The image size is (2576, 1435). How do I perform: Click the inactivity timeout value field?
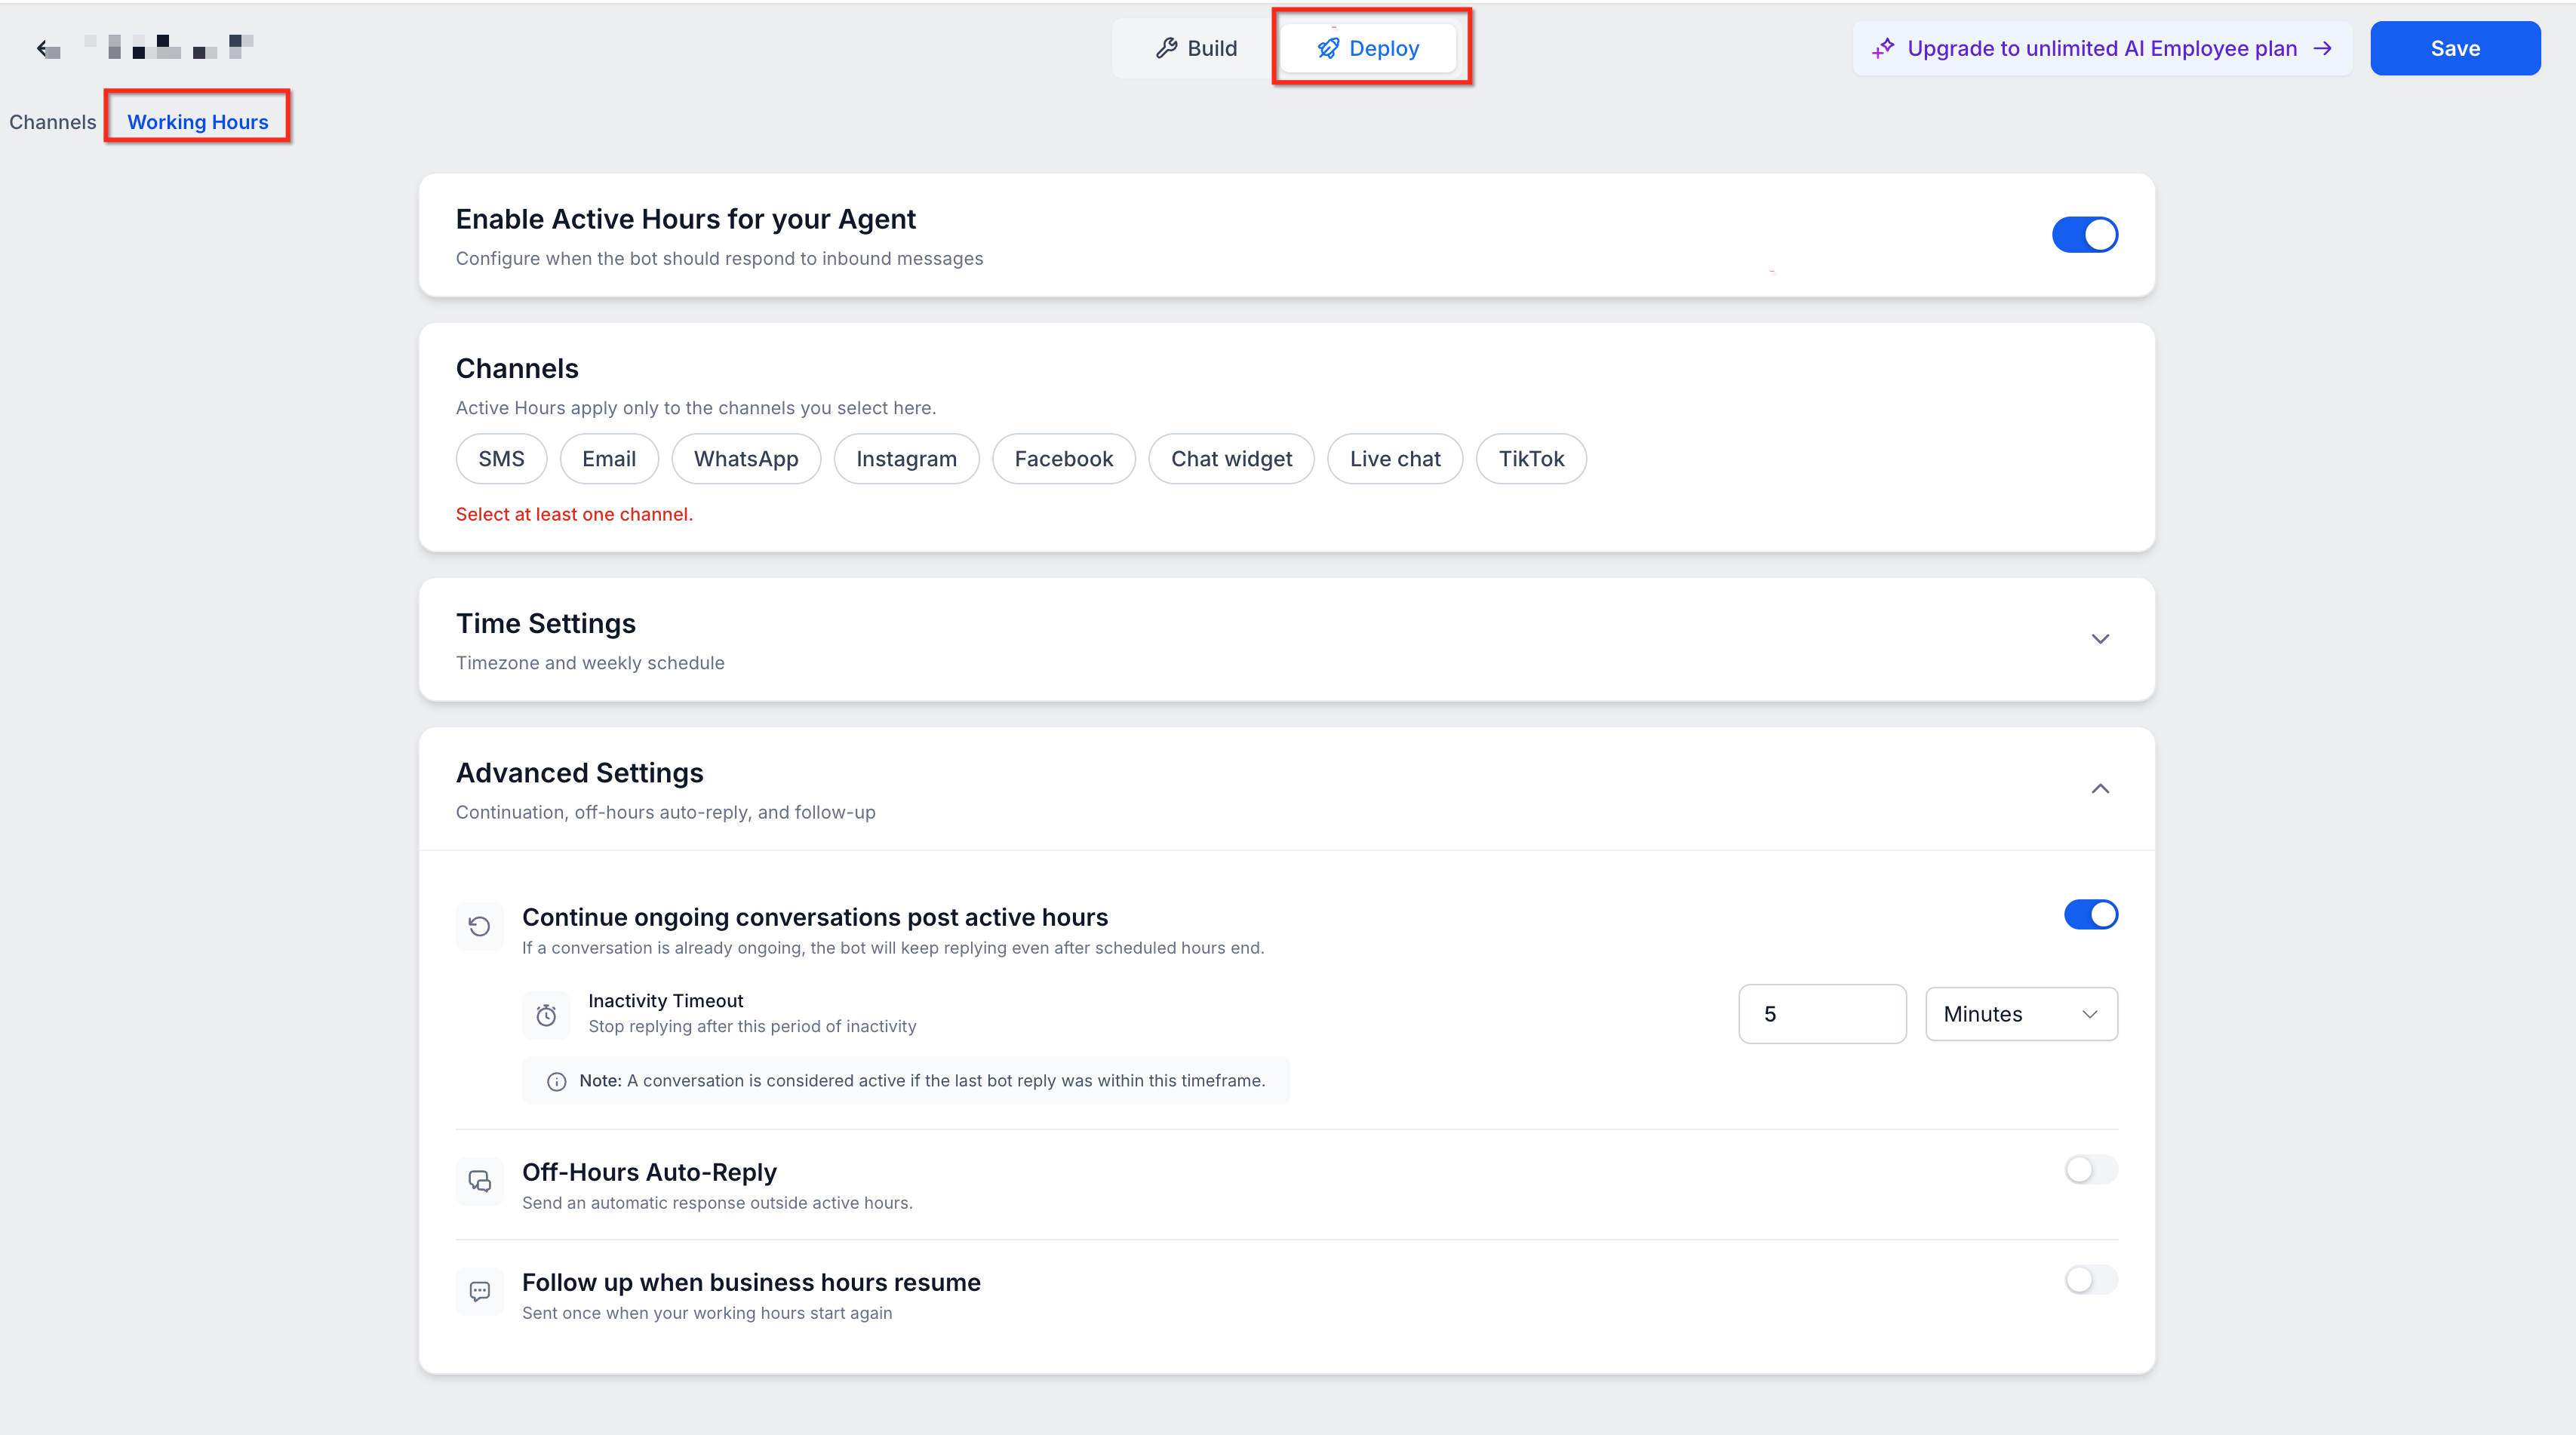coord(1822,1014)
